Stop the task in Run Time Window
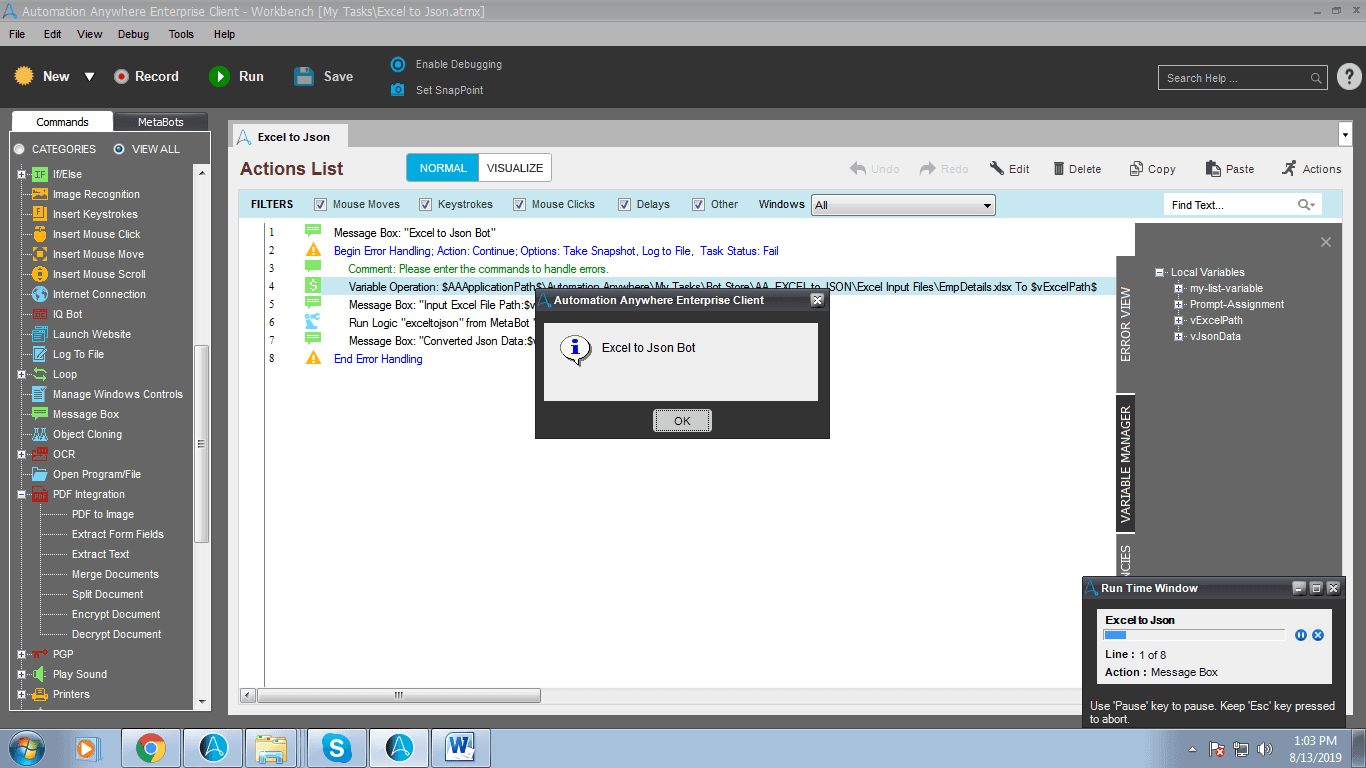Screen dimensions: 1366x768 [x=1318, y=635]
